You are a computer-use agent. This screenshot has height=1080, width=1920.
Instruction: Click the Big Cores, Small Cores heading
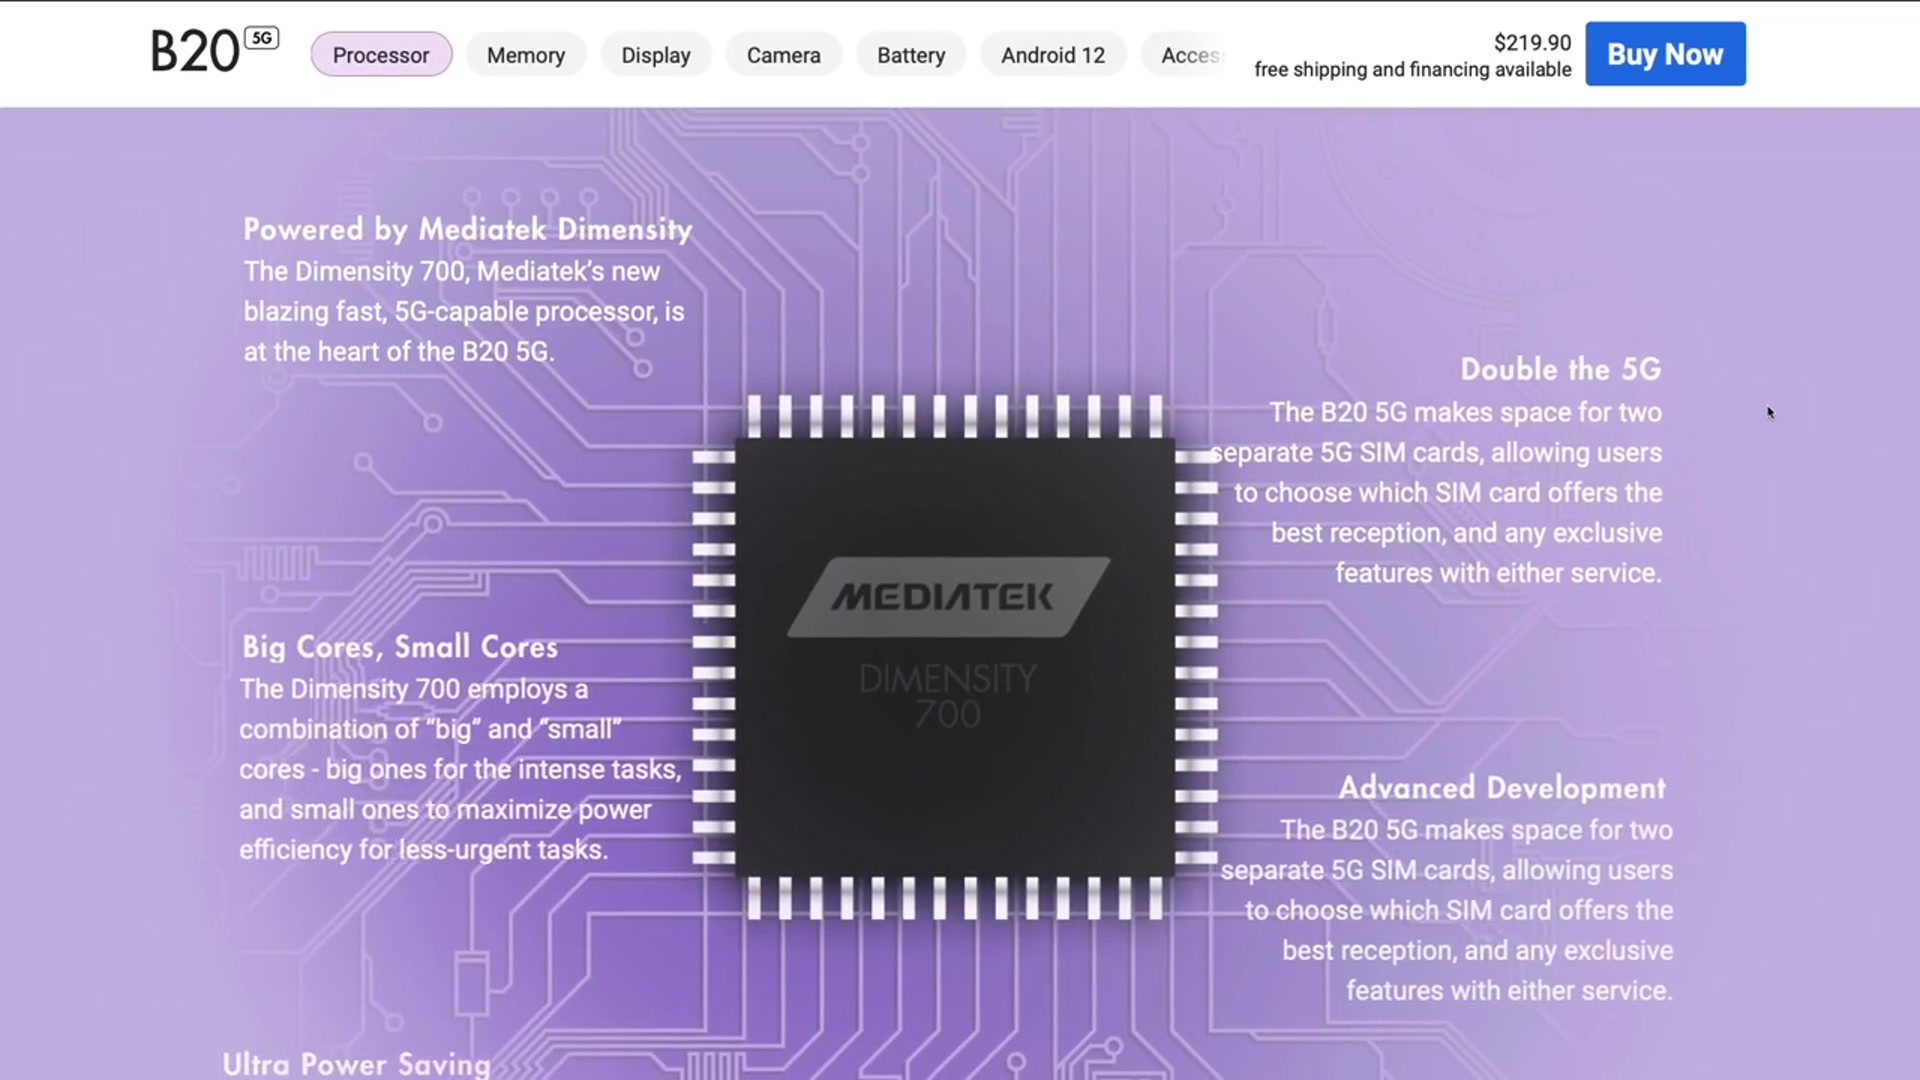(400, 646)
